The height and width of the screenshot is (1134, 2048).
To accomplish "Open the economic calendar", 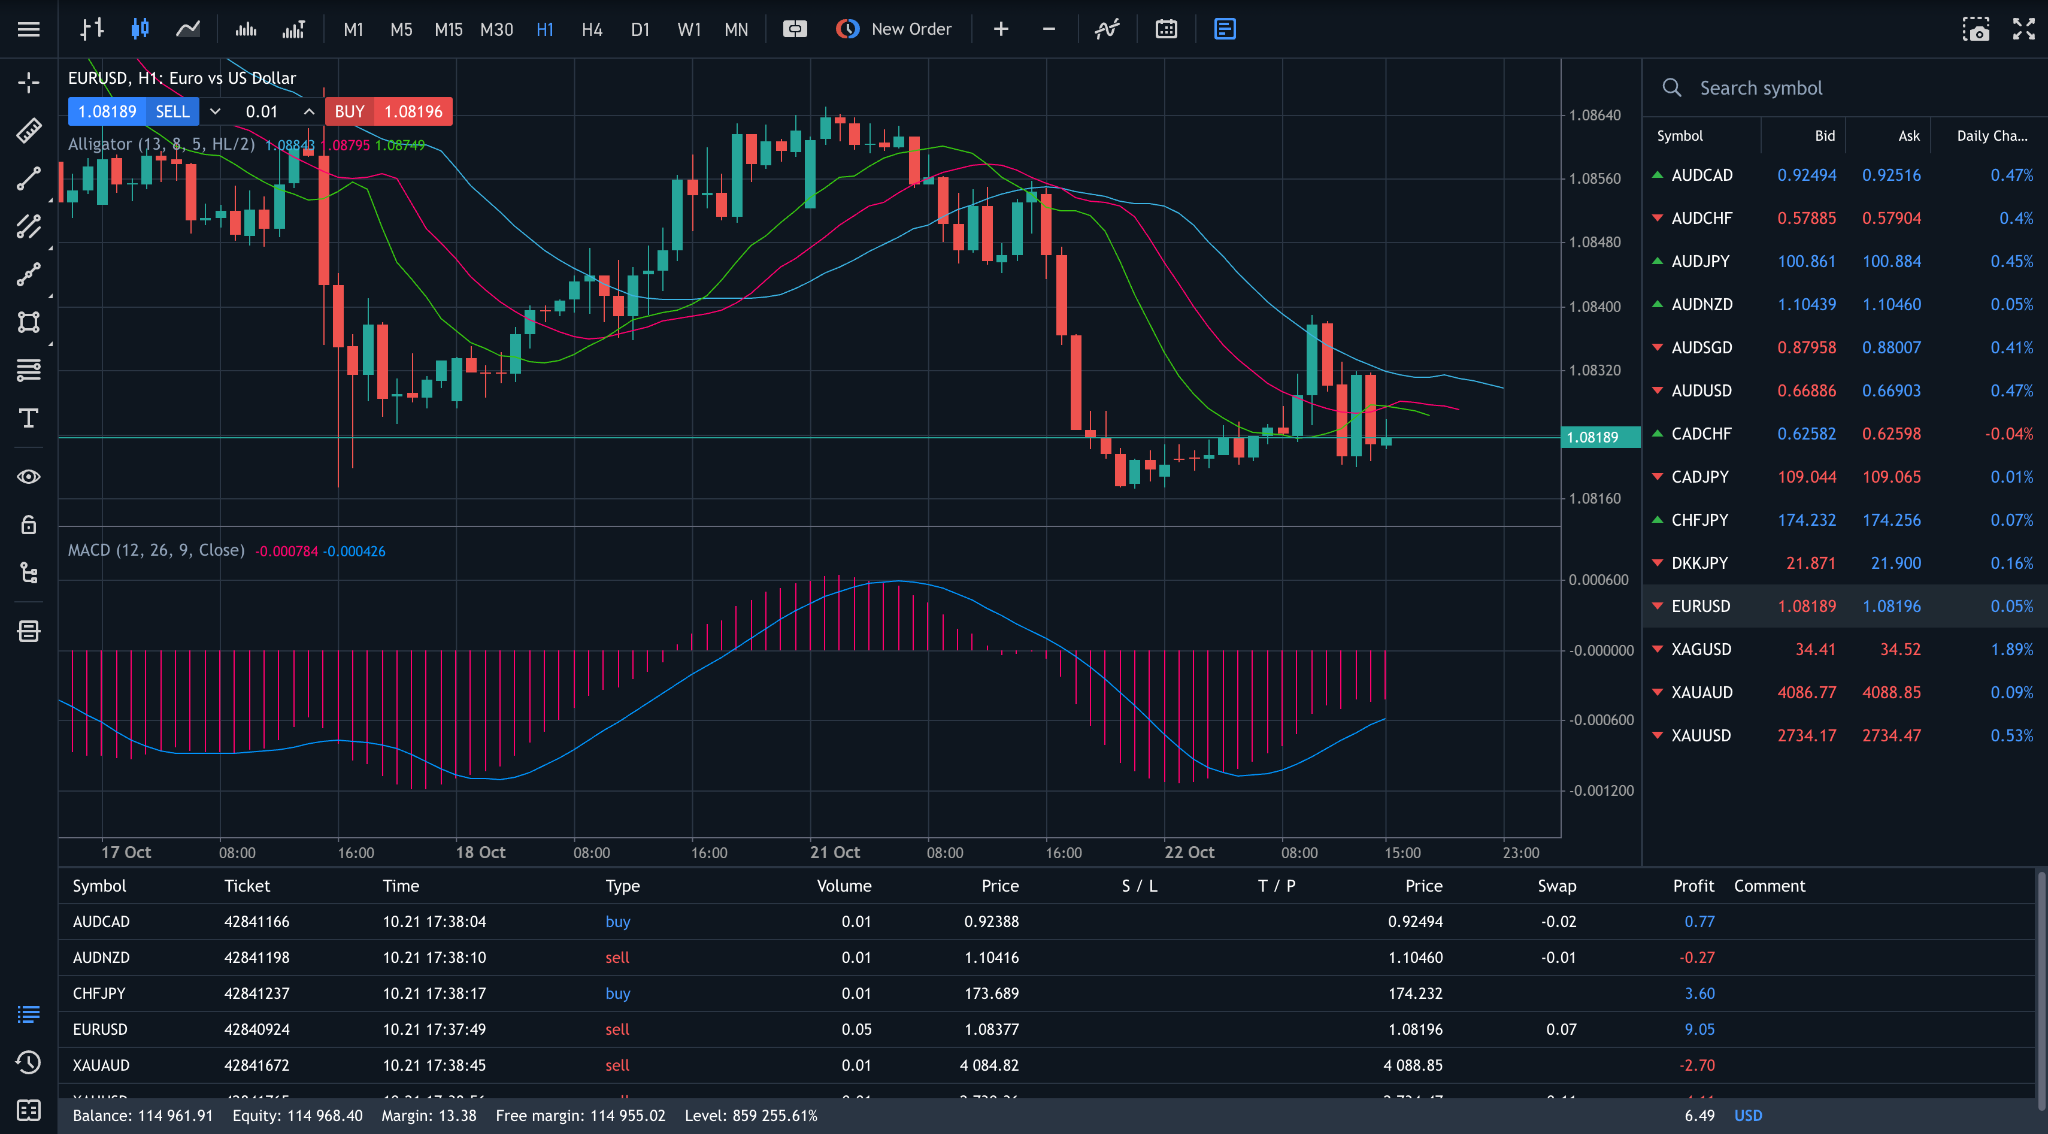I will [x=1166, y=29].
